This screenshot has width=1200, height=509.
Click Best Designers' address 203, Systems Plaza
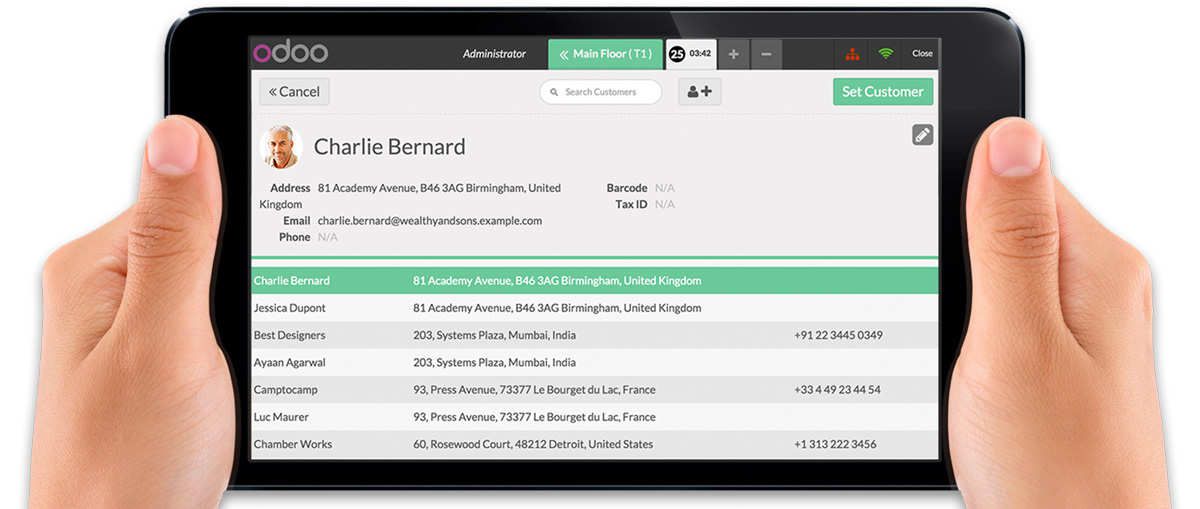(x=494, y=335)
